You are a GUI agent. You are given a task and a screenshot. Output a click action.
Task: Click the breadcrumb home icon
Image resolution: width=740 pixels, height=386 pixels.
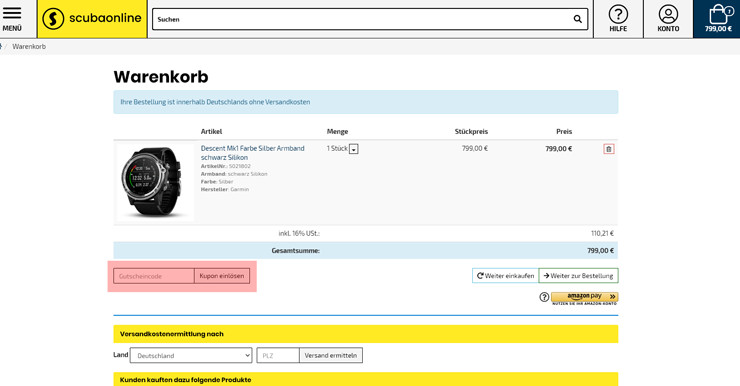coord(1,46)
